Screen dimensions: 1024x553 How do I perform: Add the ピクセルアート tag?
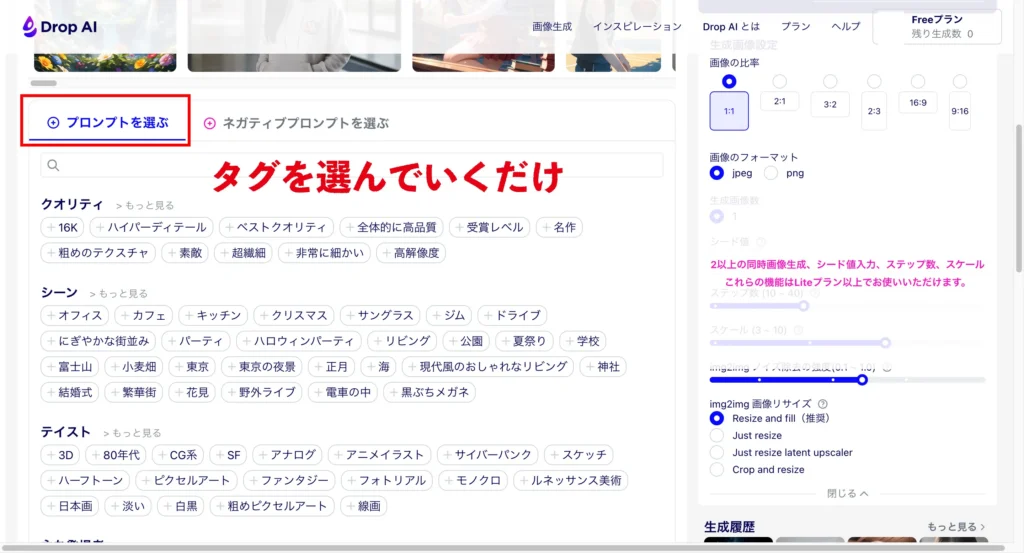(186, 480)
